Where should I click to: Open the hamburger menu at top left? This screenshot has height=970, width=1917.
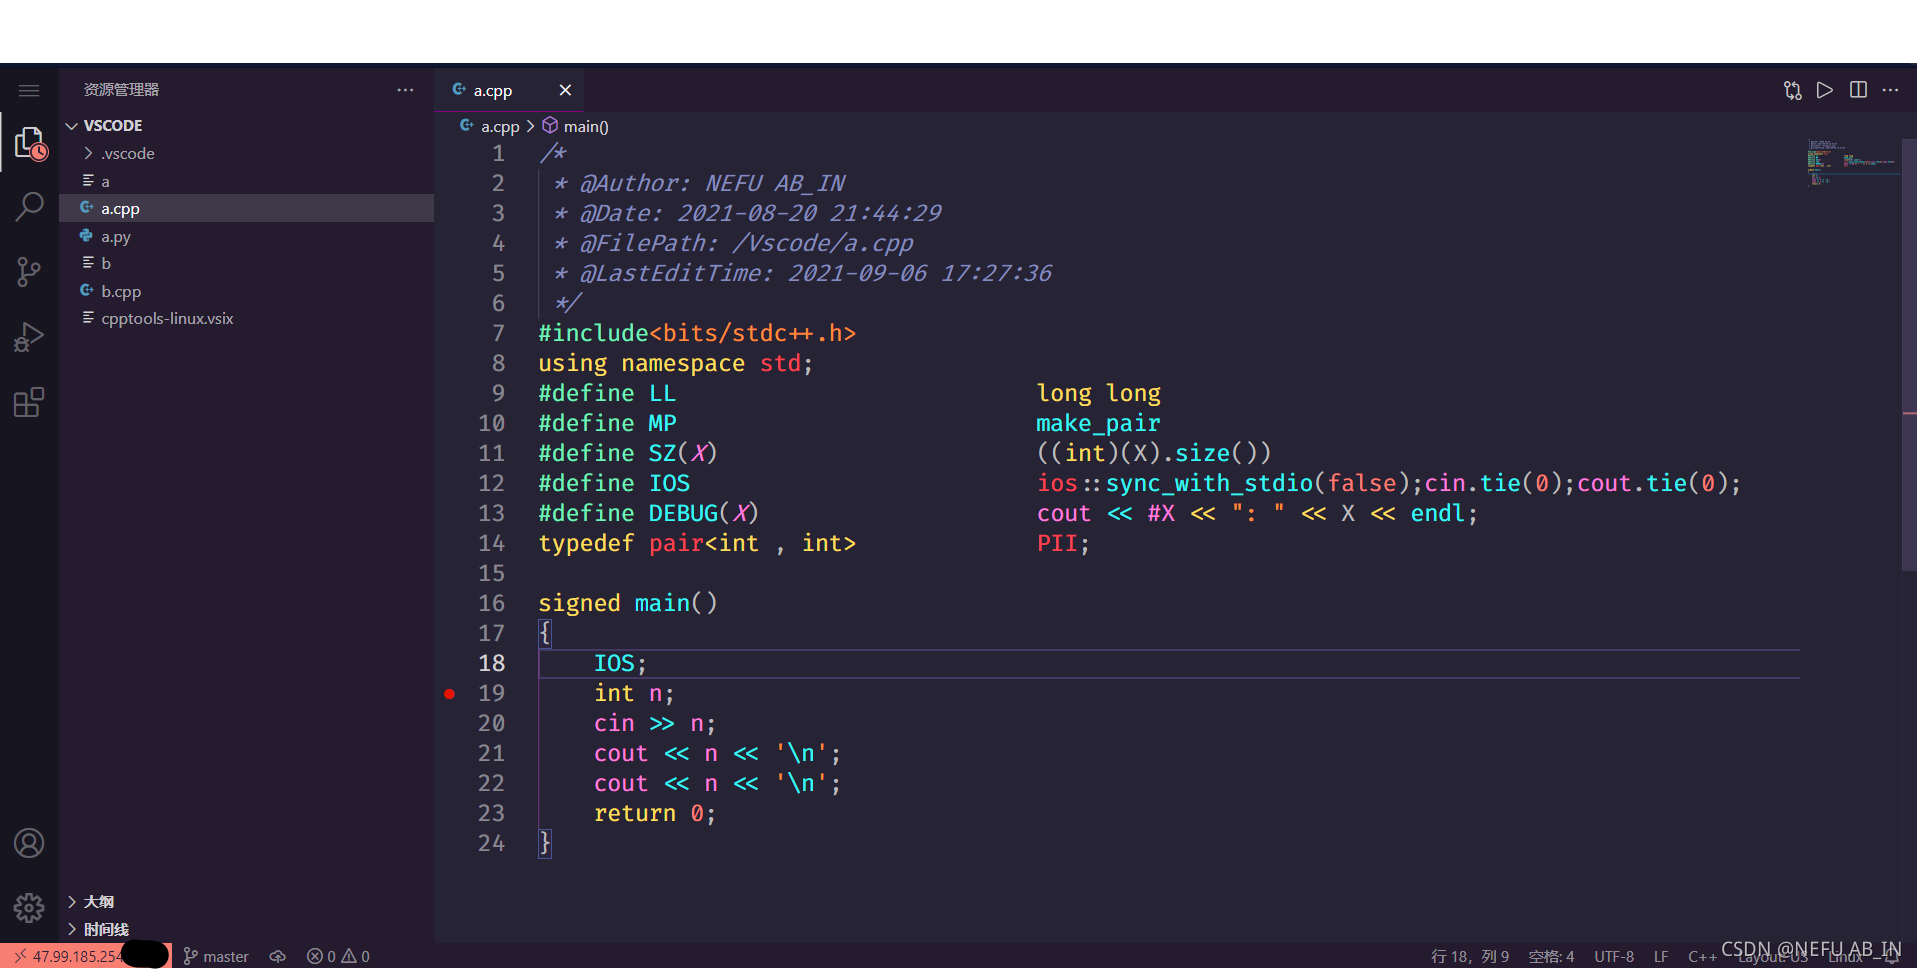click(x=29, y=89)
